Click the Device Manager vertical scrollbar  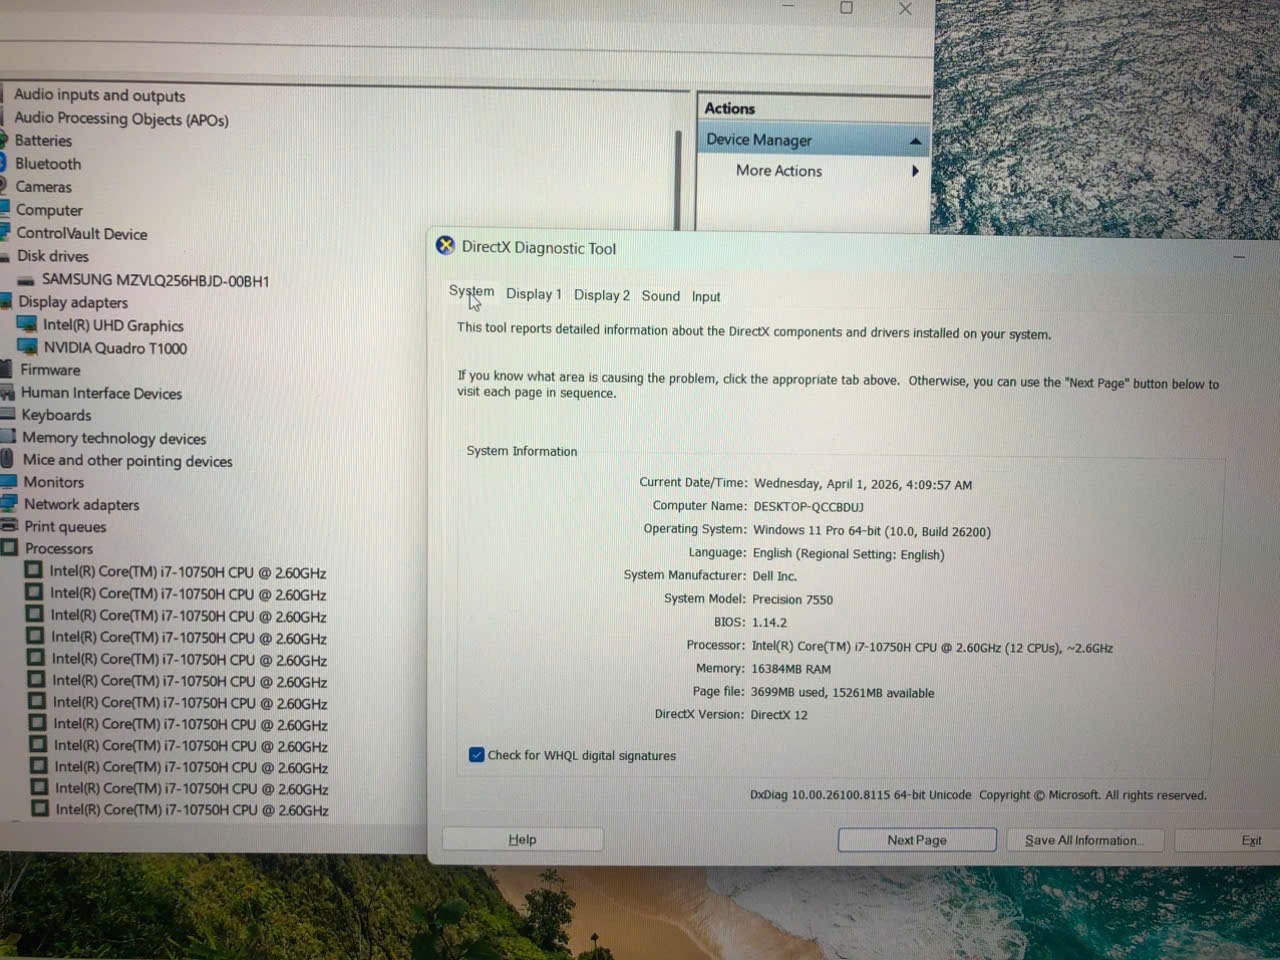678,180
